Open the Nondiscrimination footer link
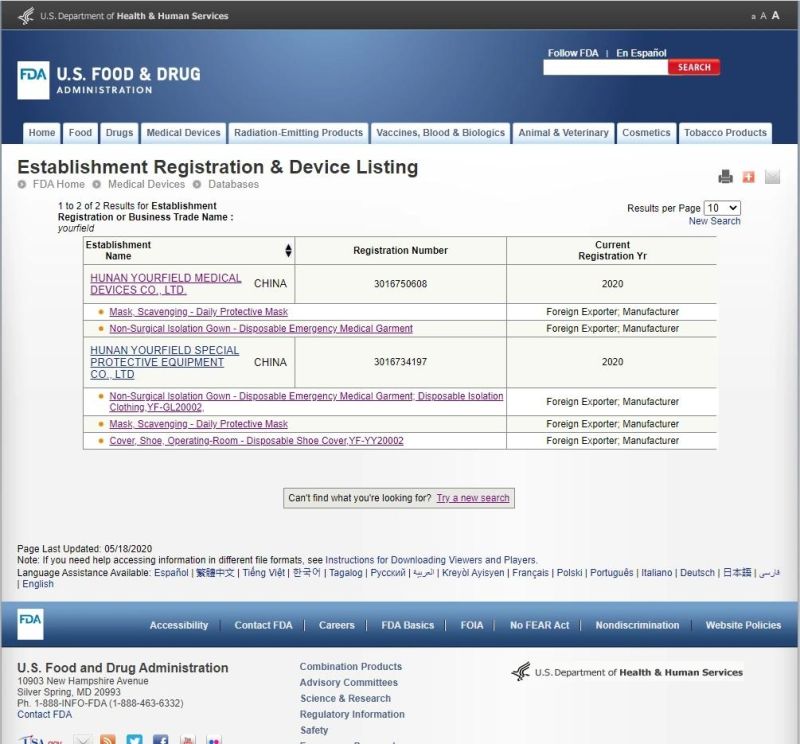 (x=637, y=625)
